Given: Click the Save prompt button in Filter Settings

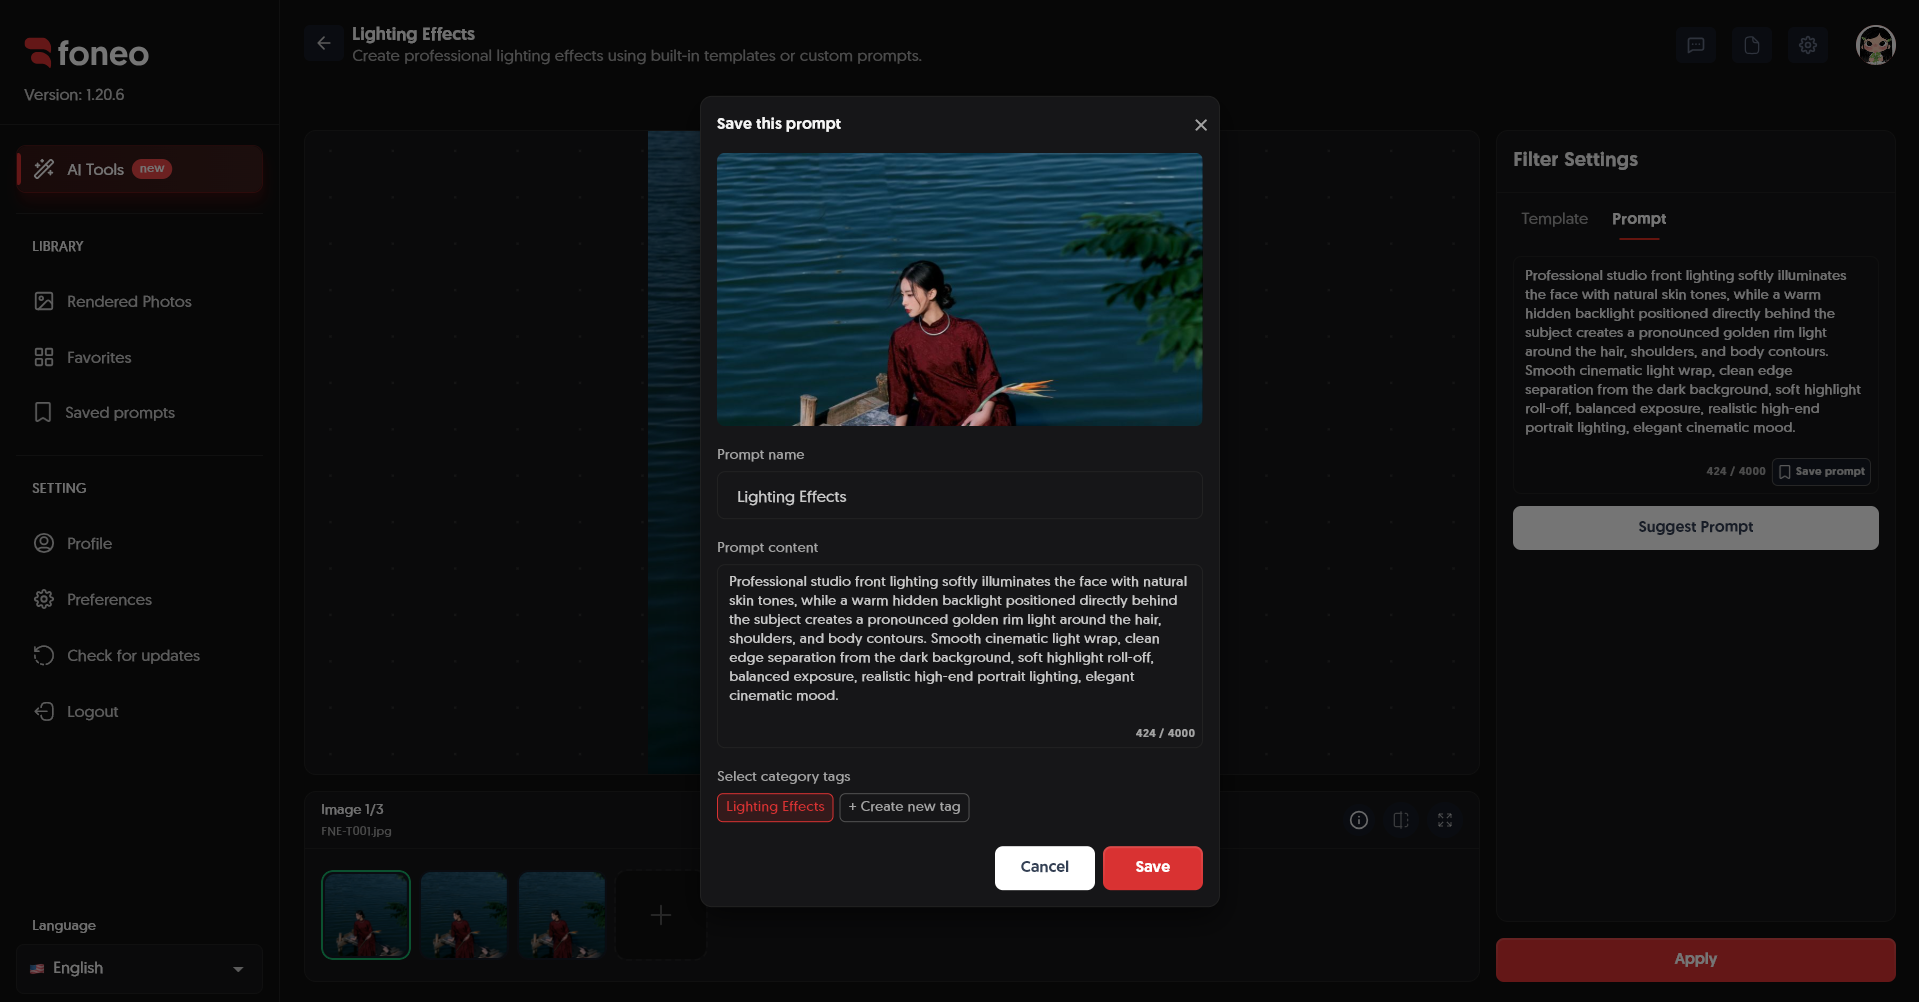Looking at the screenshot, I should coord(1821,472).
